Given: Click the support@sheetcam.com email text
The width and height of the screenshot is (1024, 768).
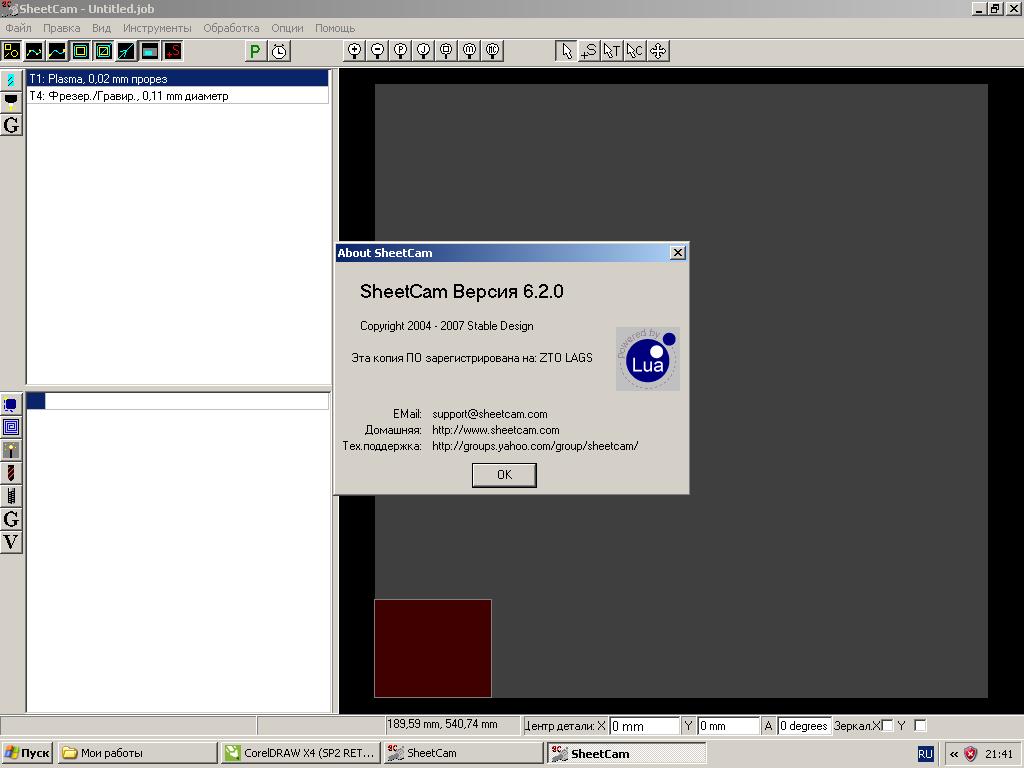Looking at the screenshot, I should (x=490, y=414).
